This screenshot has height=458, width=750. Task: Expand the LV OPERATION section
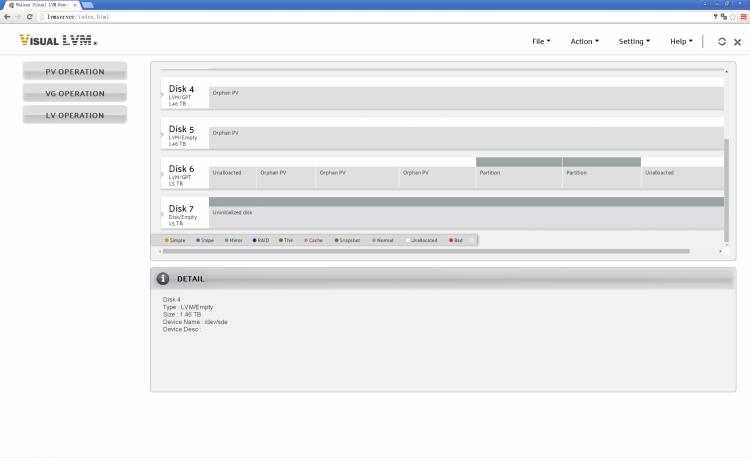(75, 115)
